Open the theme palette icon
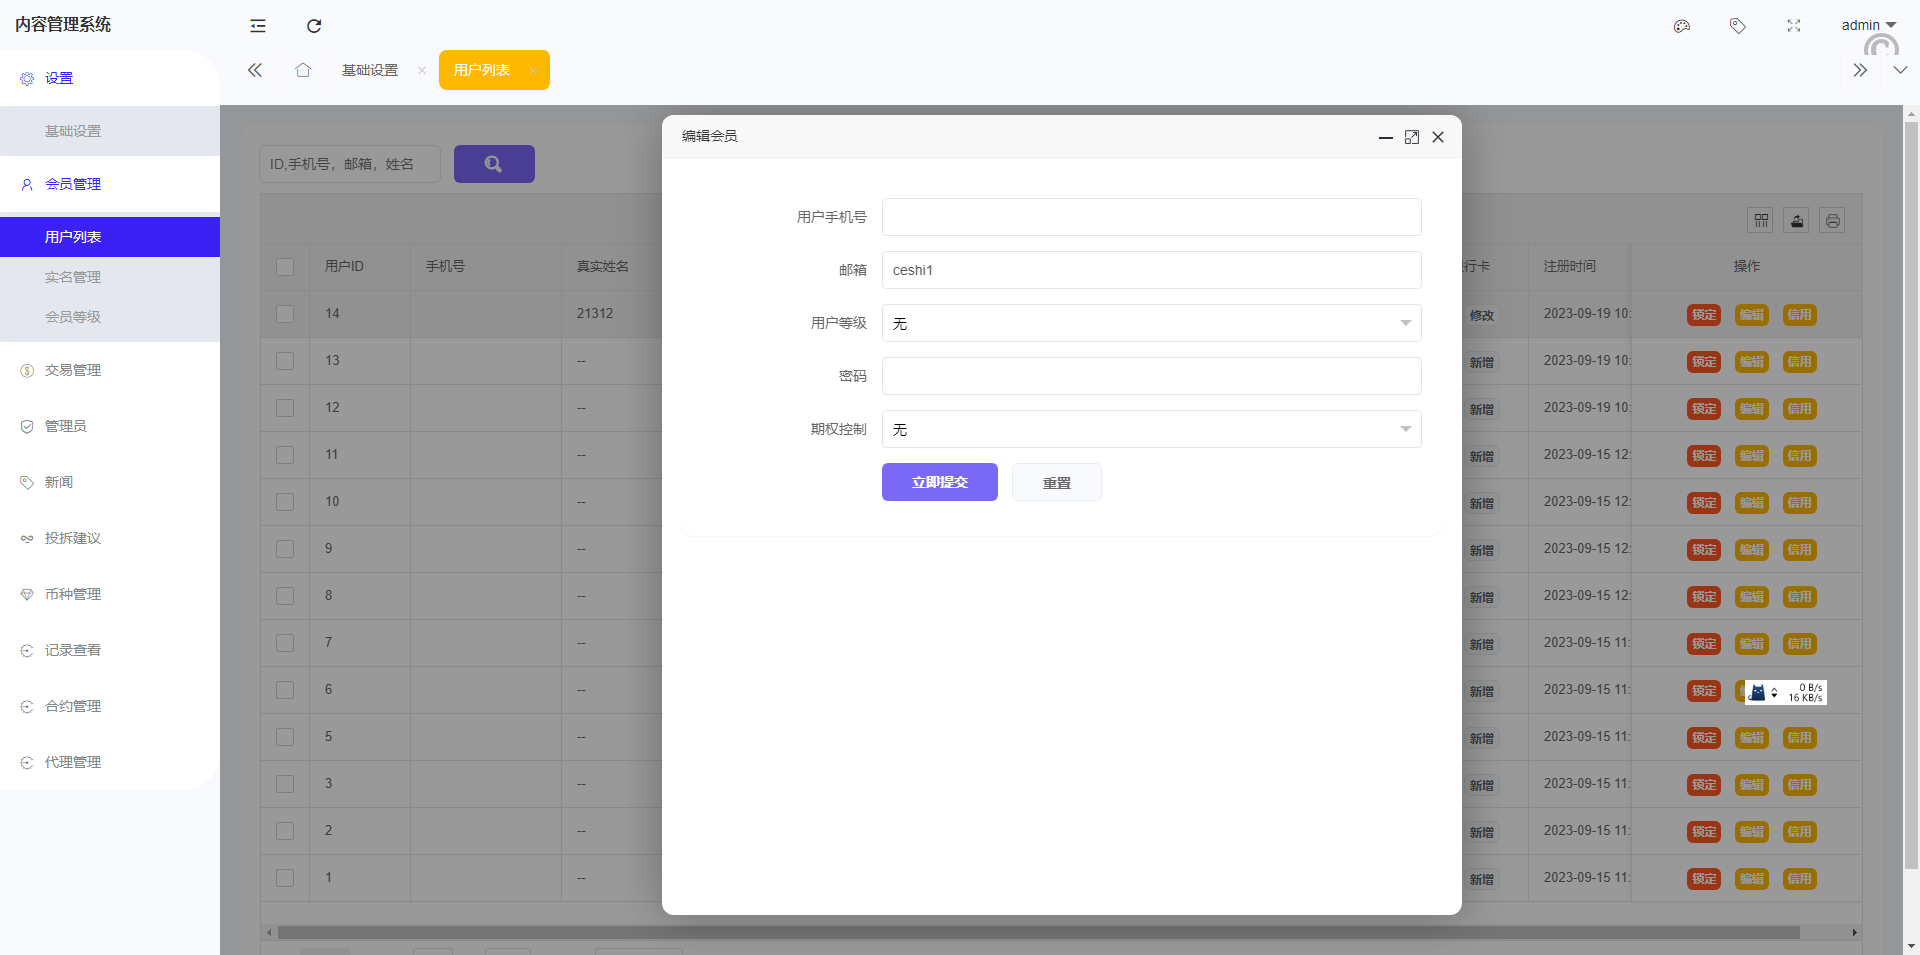1920x955 pixels. click(x=1682, y=26)
